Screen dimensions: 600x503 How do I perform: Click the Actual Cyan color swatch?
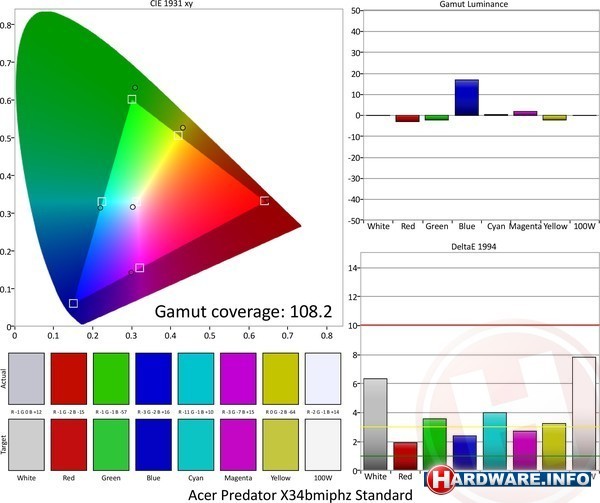pyautogui.click(x=196, y=379)
